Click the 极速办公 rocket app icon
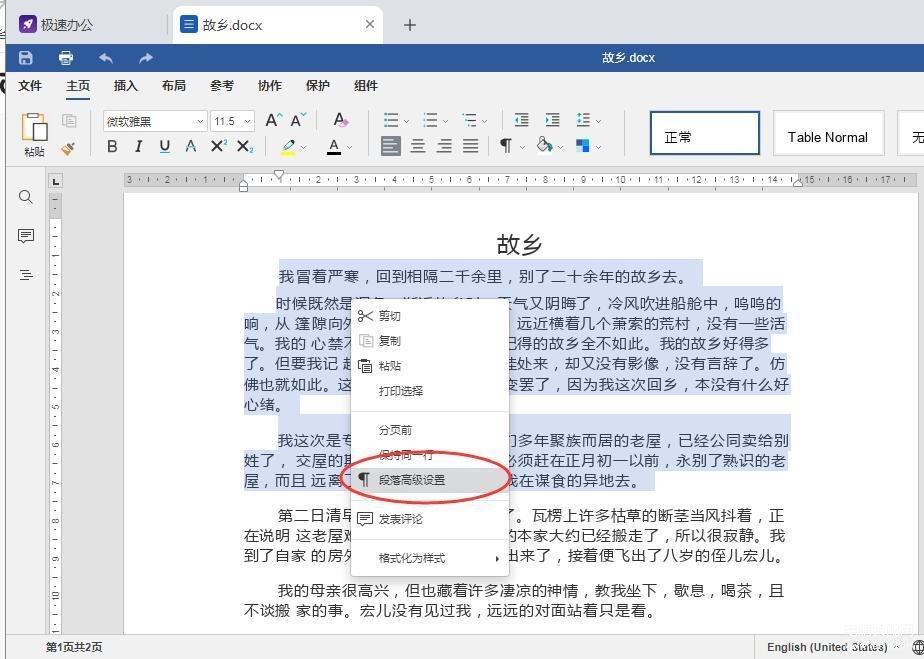 [27, 25]
